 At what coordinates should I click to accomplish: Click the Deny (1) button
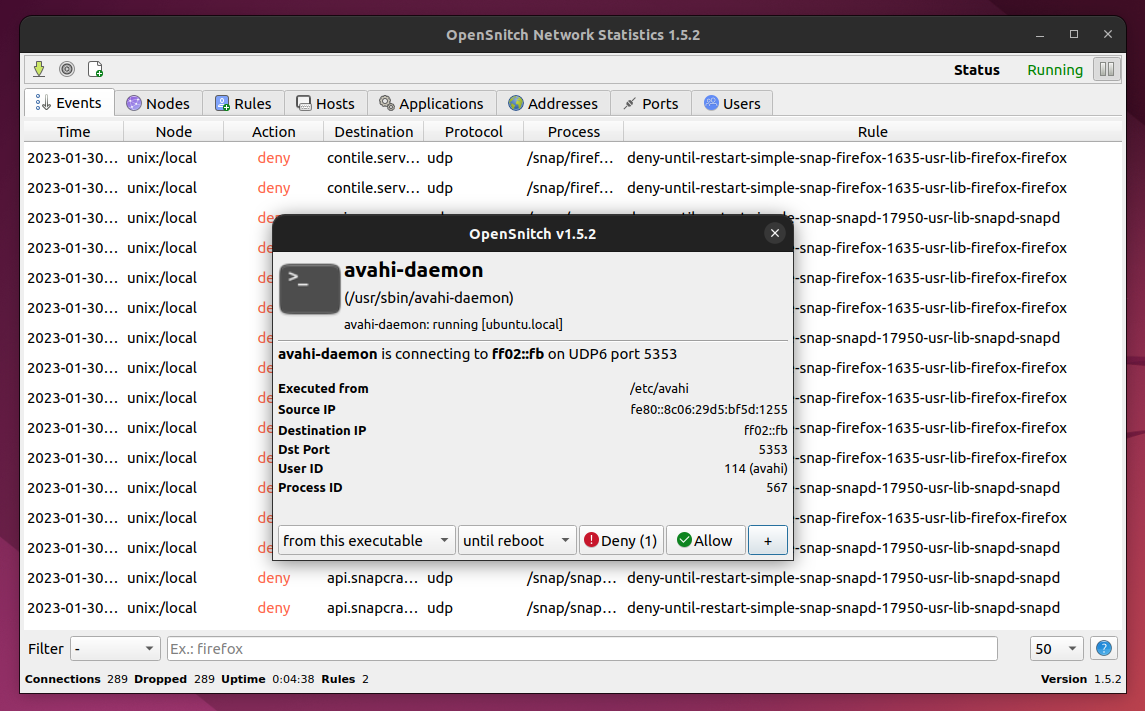tap(621, 540)
